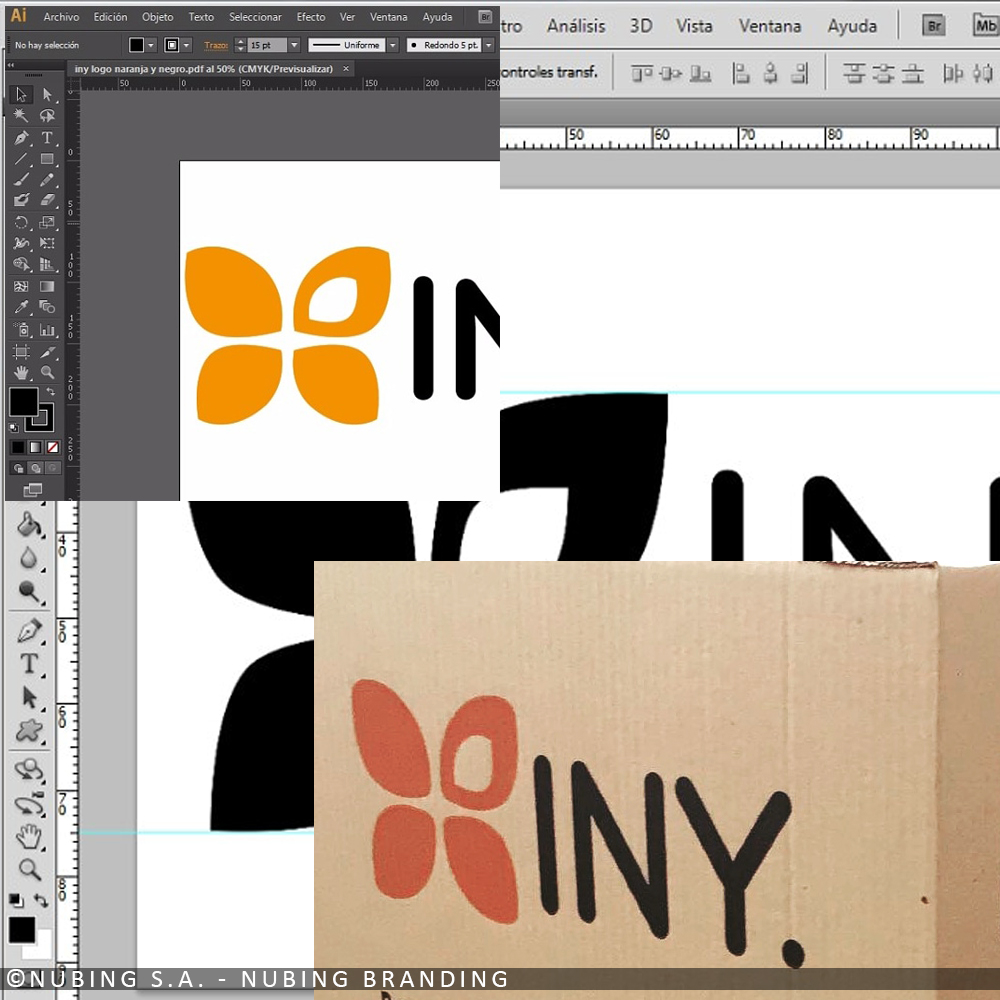Set fill type to Color in Illustrator toolbar
Image resolution: width=1000 pixels, height=1000 pixels.
[18, 447]
